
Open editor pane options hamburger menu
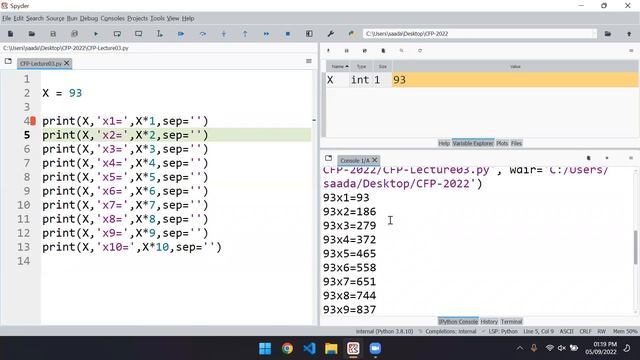coord(309,61)
